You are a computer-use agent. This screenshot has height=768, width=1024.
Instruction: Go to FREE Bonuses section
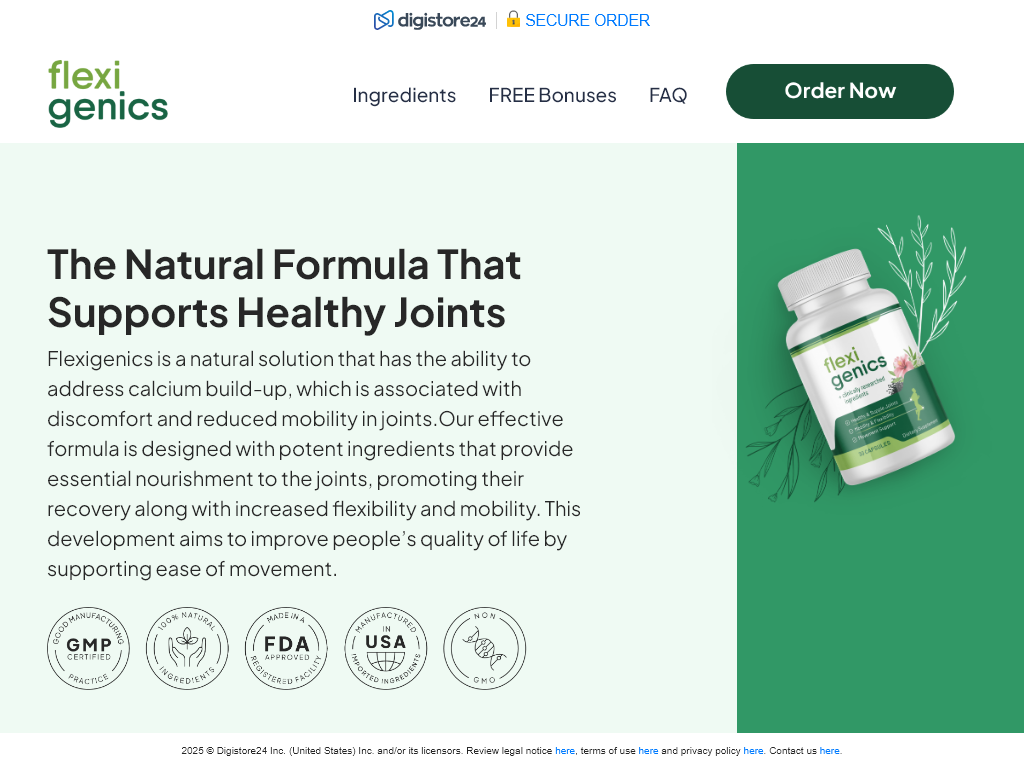click(552, 95)
